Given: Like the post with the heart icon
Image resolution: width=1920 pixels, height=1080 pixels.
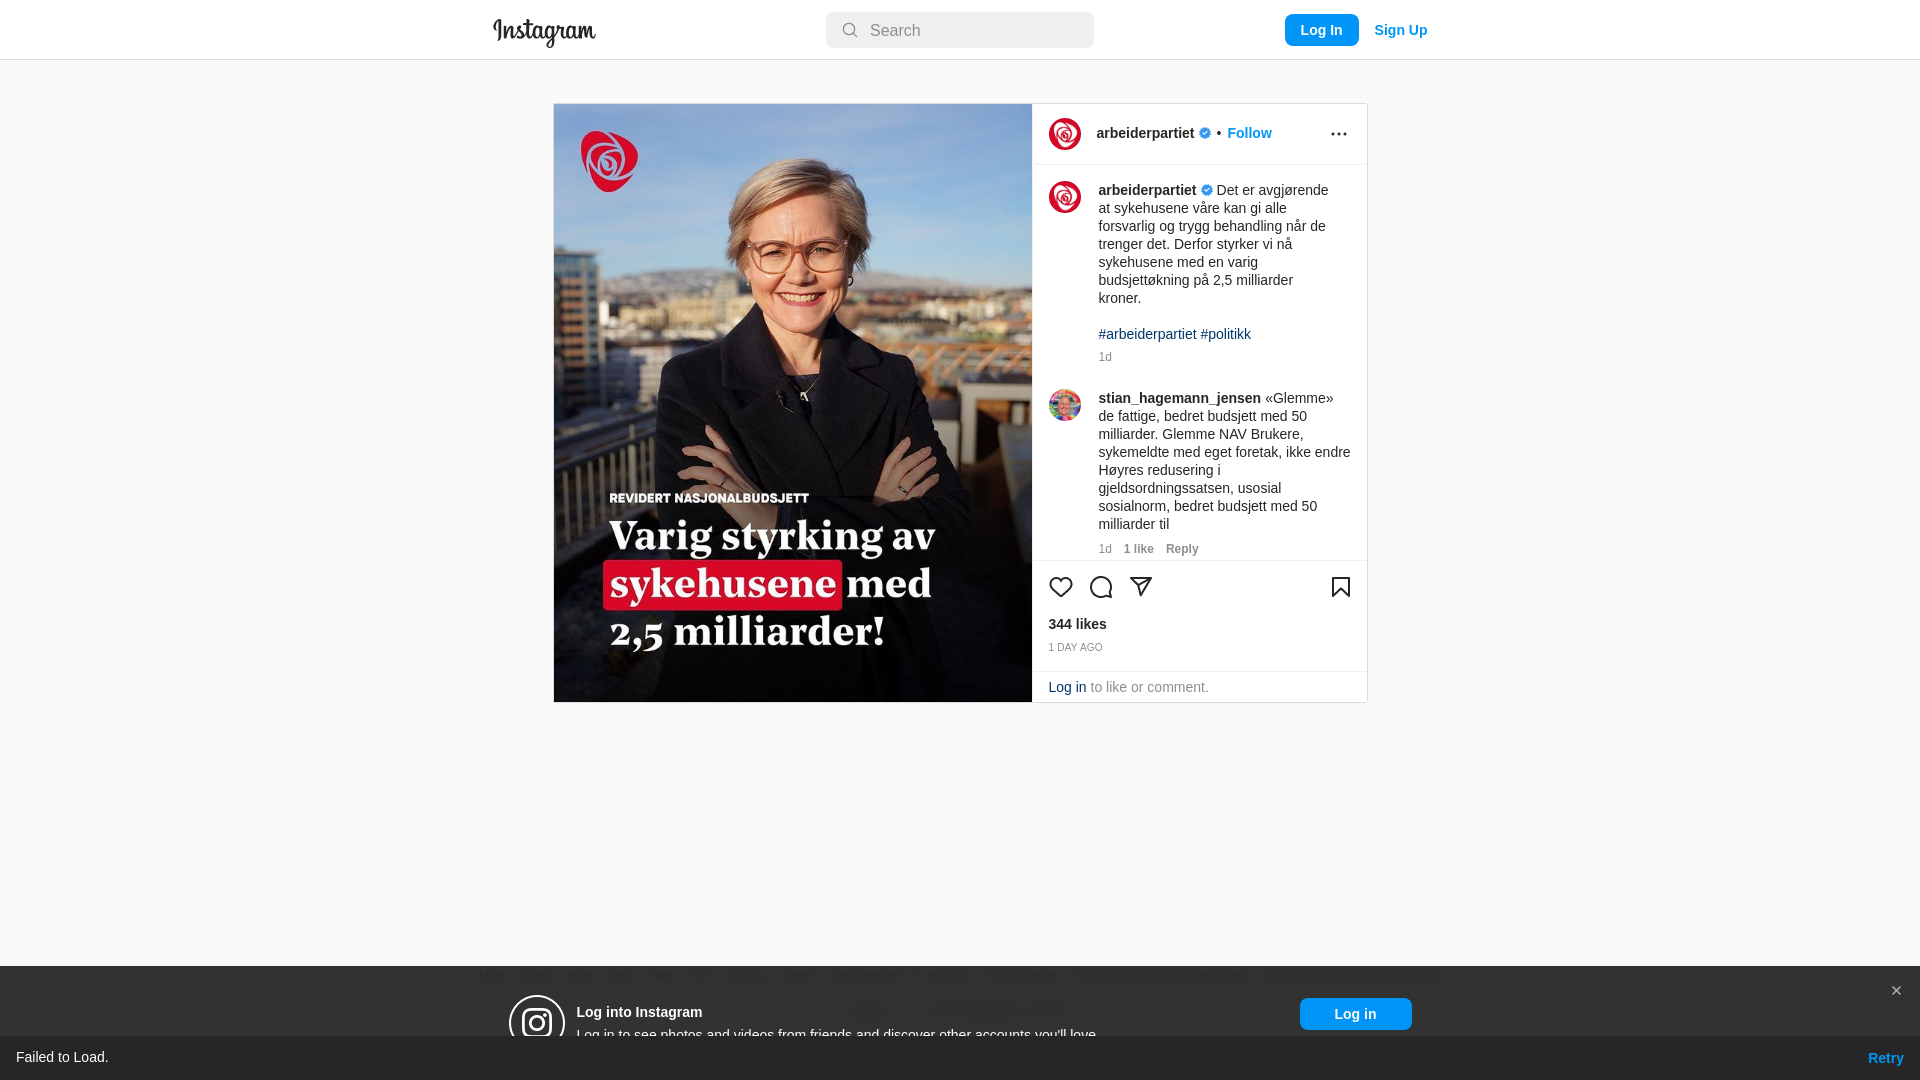Looking at the screenshot, I should click(1061, 587).
